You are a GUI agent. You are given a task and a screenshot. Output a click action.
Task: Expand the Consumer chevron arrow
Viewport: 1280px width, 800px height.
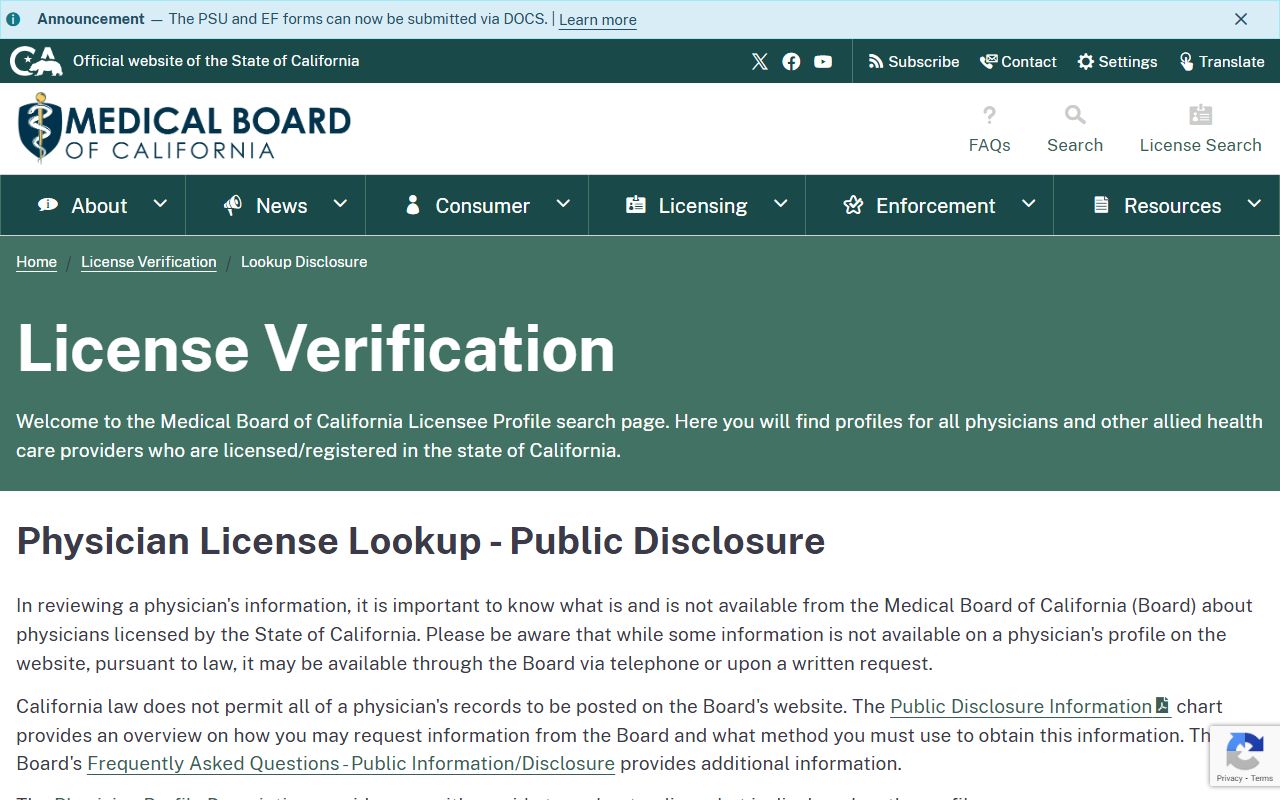[x=563, y=204]
